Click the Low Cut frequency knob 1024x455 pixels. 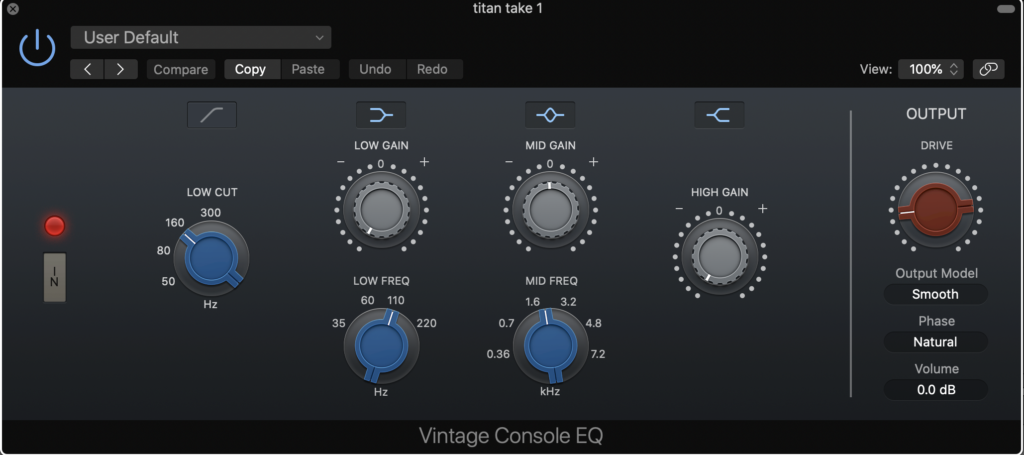[211, 257]
